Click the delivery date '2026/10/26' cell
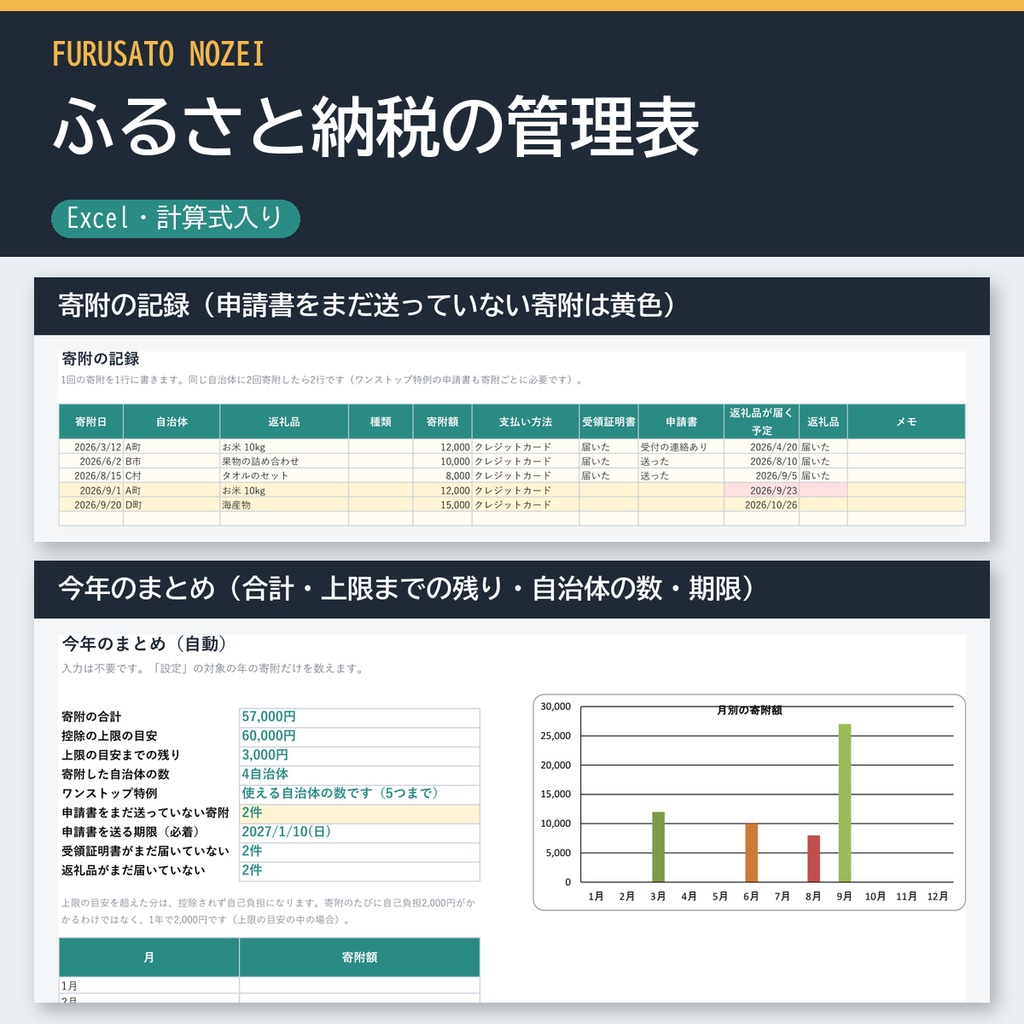The width and height of the screenshot is (1024, 1024). tap(761, 505)
